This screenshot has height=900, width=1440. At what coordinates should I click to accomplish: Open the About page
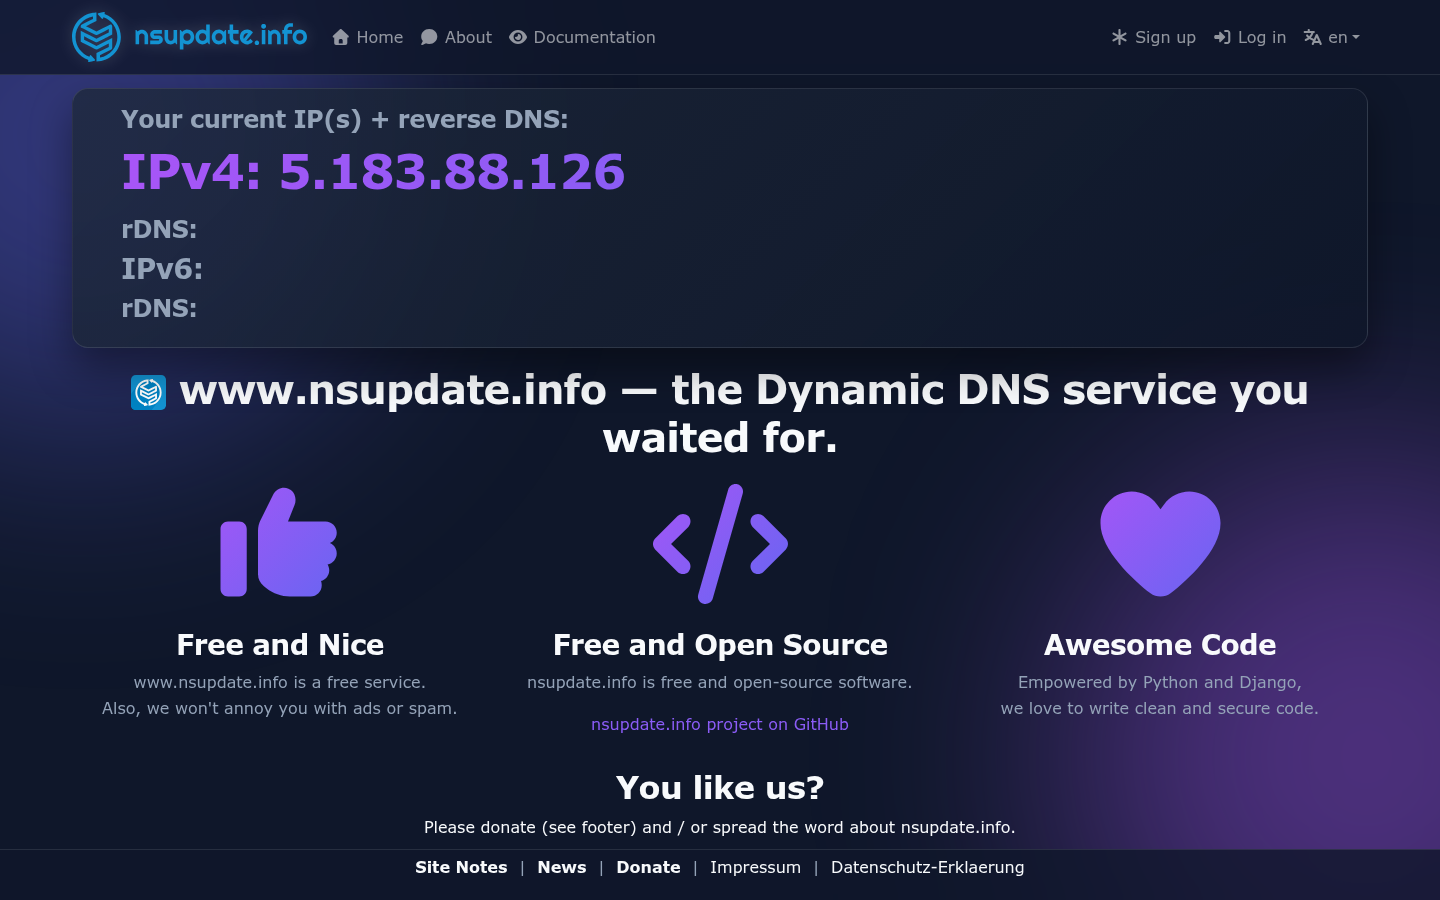(x=456, y=37)
